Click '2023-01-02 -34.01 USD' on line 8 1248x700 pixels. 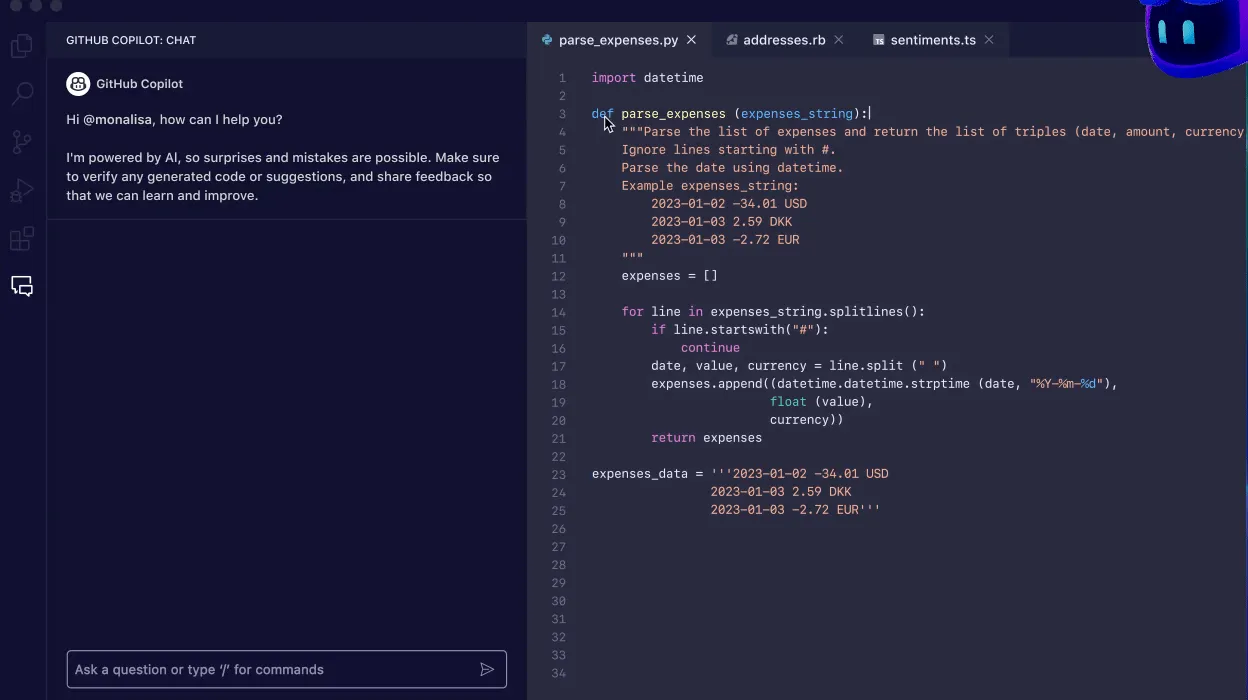click(729, 204)
